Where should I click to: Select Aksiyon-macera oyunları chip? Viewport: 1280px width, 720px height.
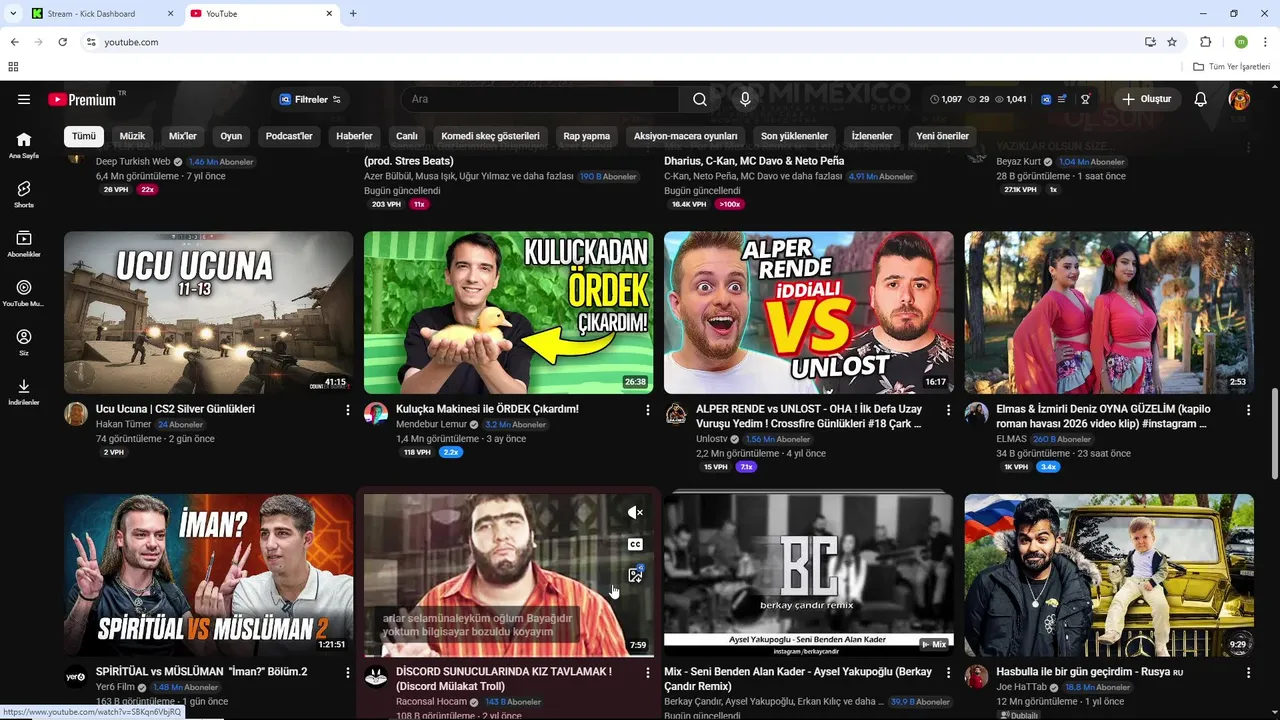tap(686, 136)
